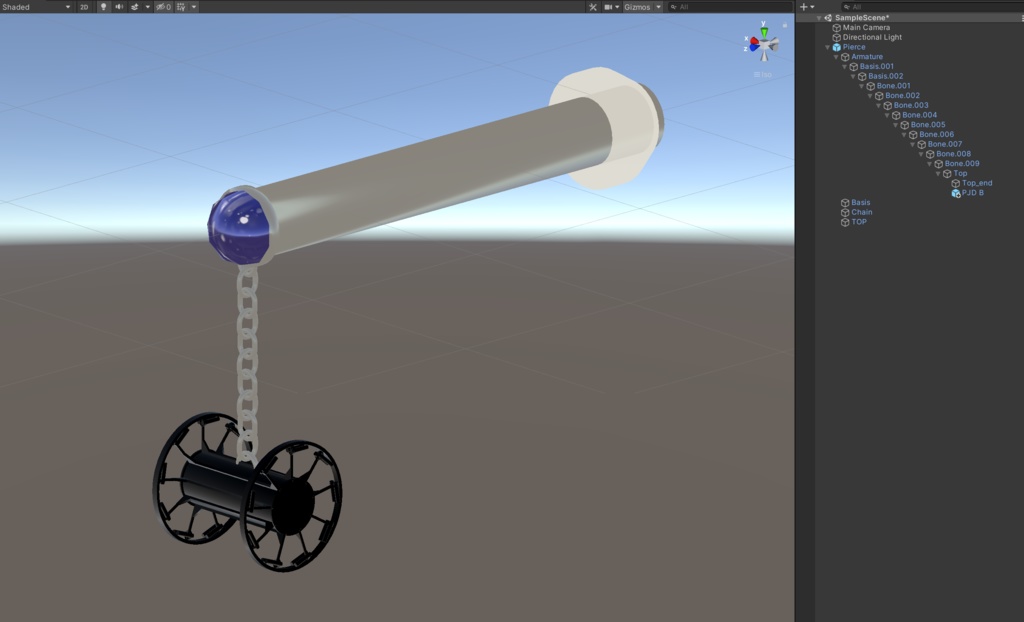Screen dimensions: 1024x622
Task: Select Basis.001 in Hierarchy
Action: click(876, 67)
